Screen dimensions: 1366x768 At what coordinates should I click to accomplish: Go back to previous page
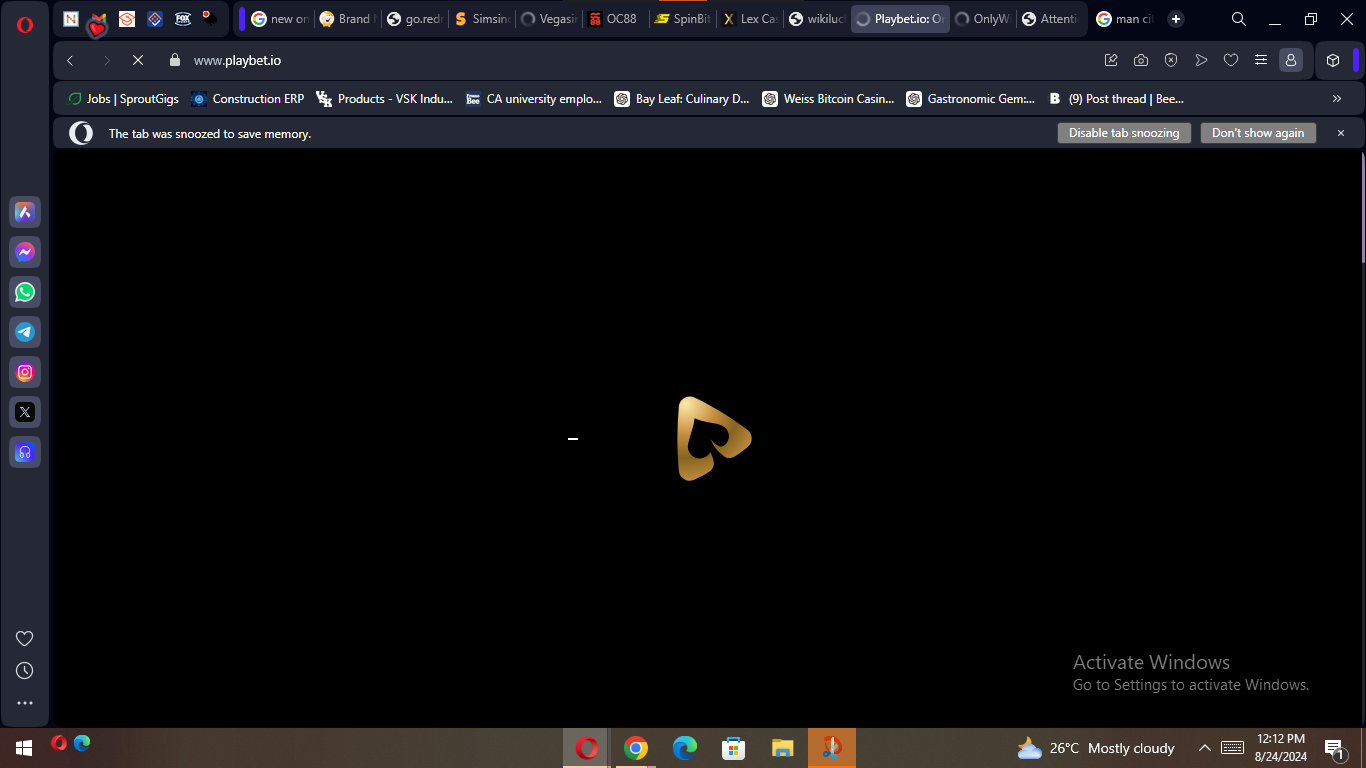coord(70,60)
